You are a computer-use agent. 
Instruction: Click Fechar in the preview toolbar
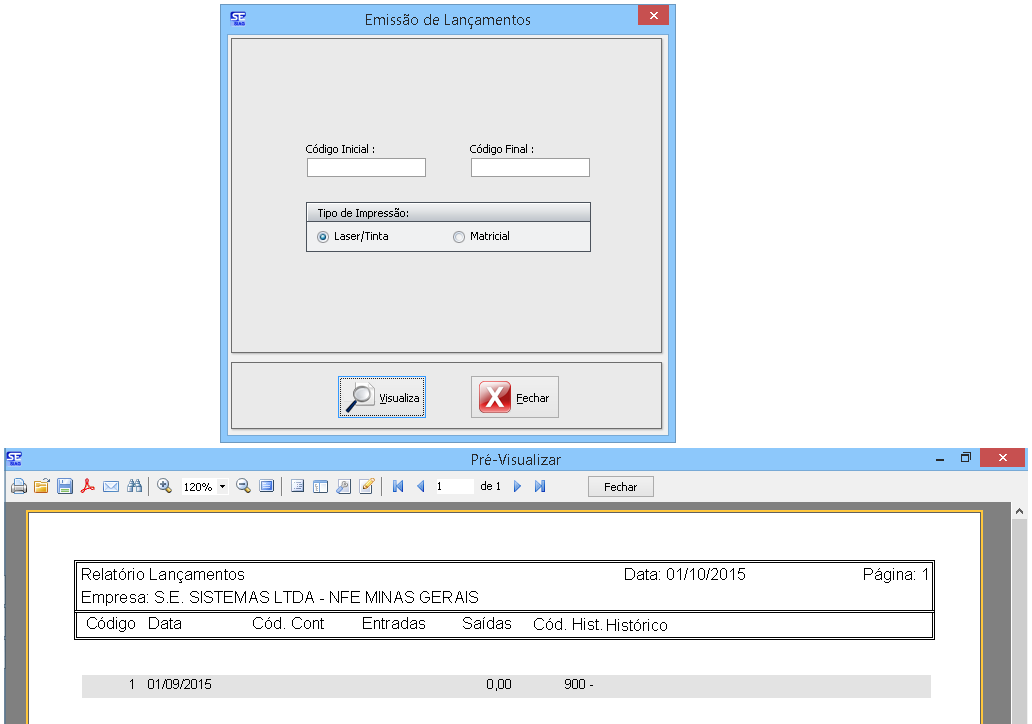coord(620,487)
